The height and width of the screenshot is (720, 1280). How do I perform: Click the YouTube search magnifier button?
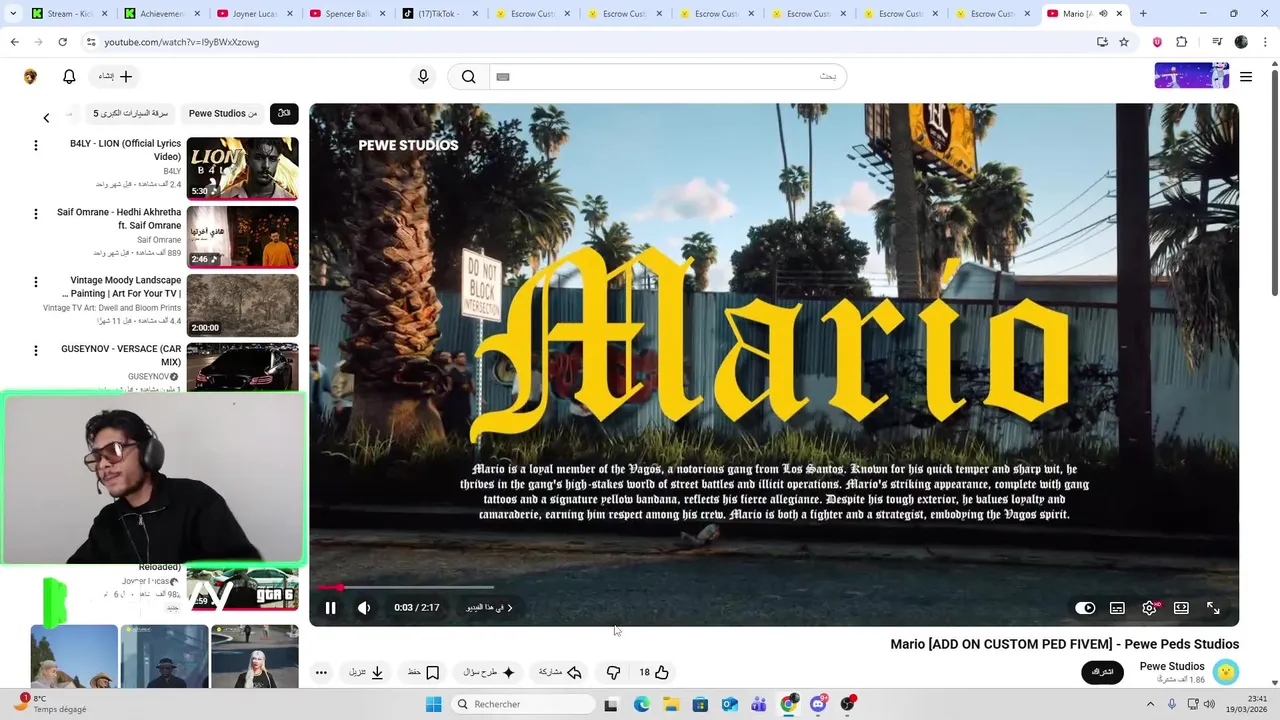coord(468,77)
